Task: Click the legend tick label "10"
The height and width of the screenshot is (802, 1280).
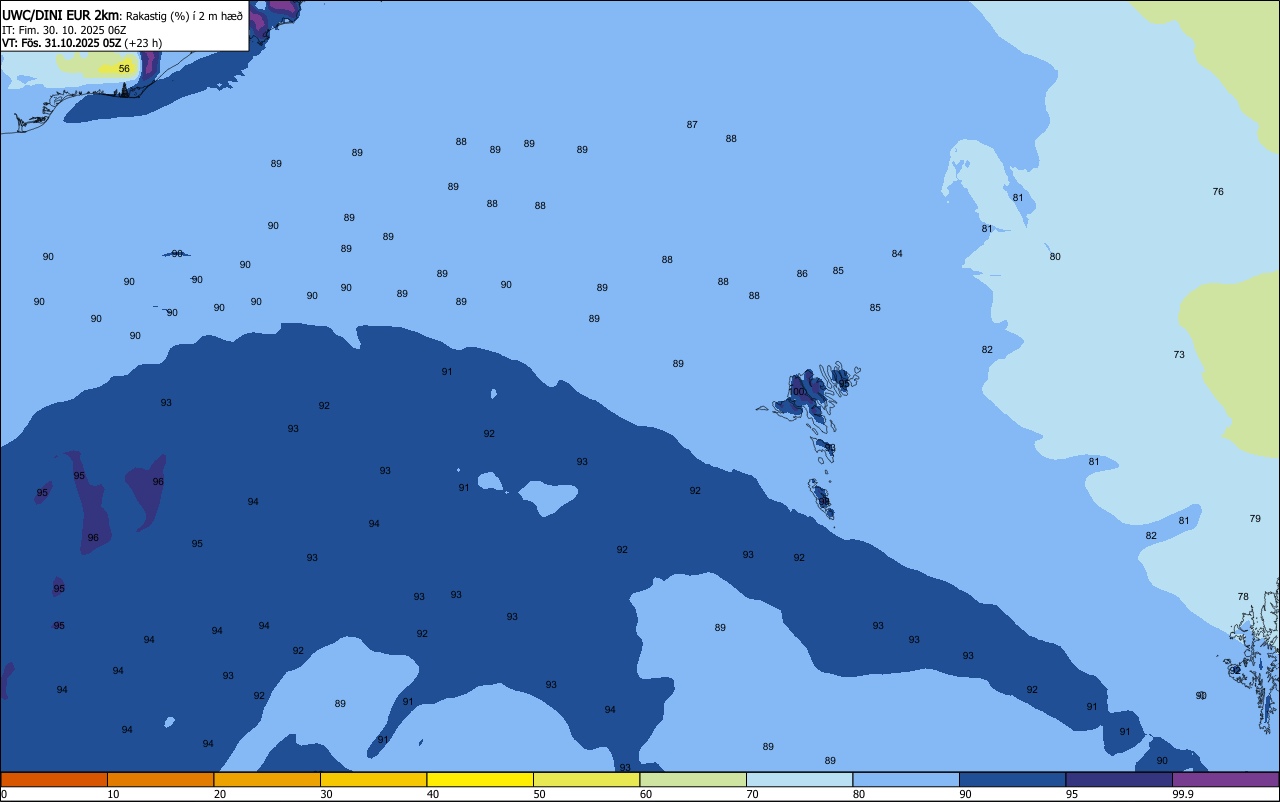Action: point(113,794)
